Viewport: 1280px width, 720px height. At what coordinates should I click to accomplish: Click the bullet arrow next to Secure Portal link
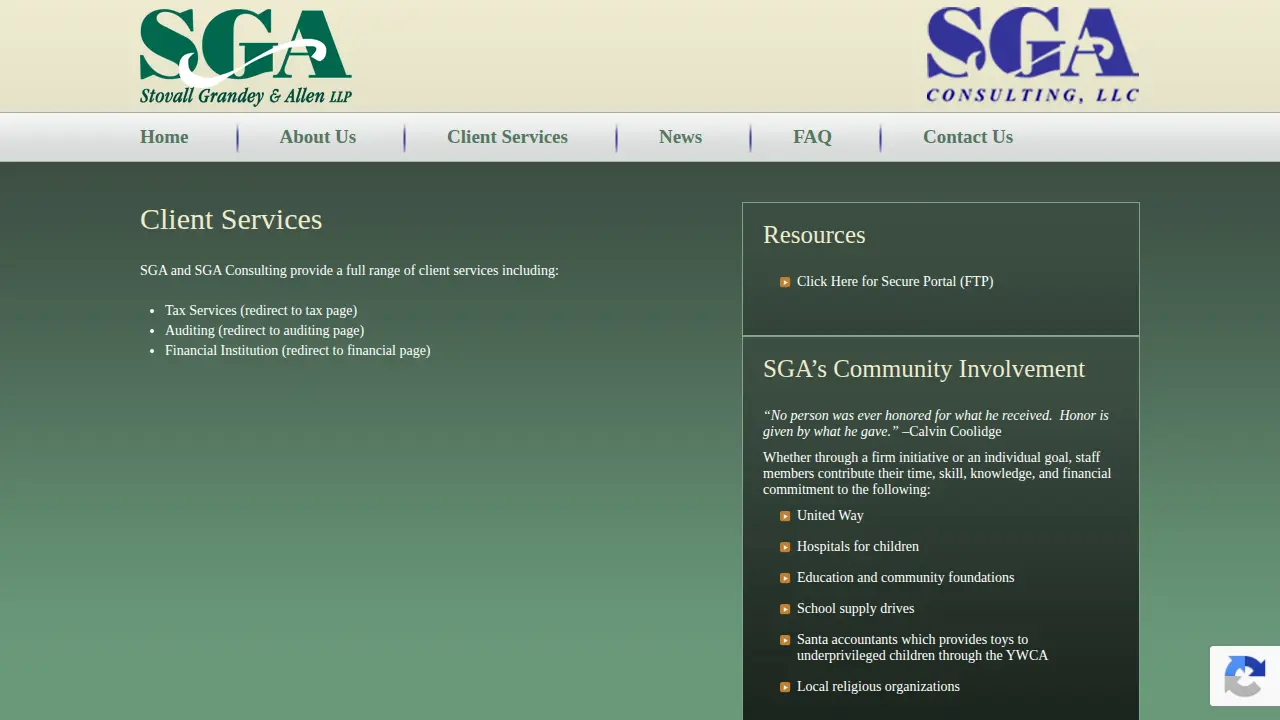785,282
